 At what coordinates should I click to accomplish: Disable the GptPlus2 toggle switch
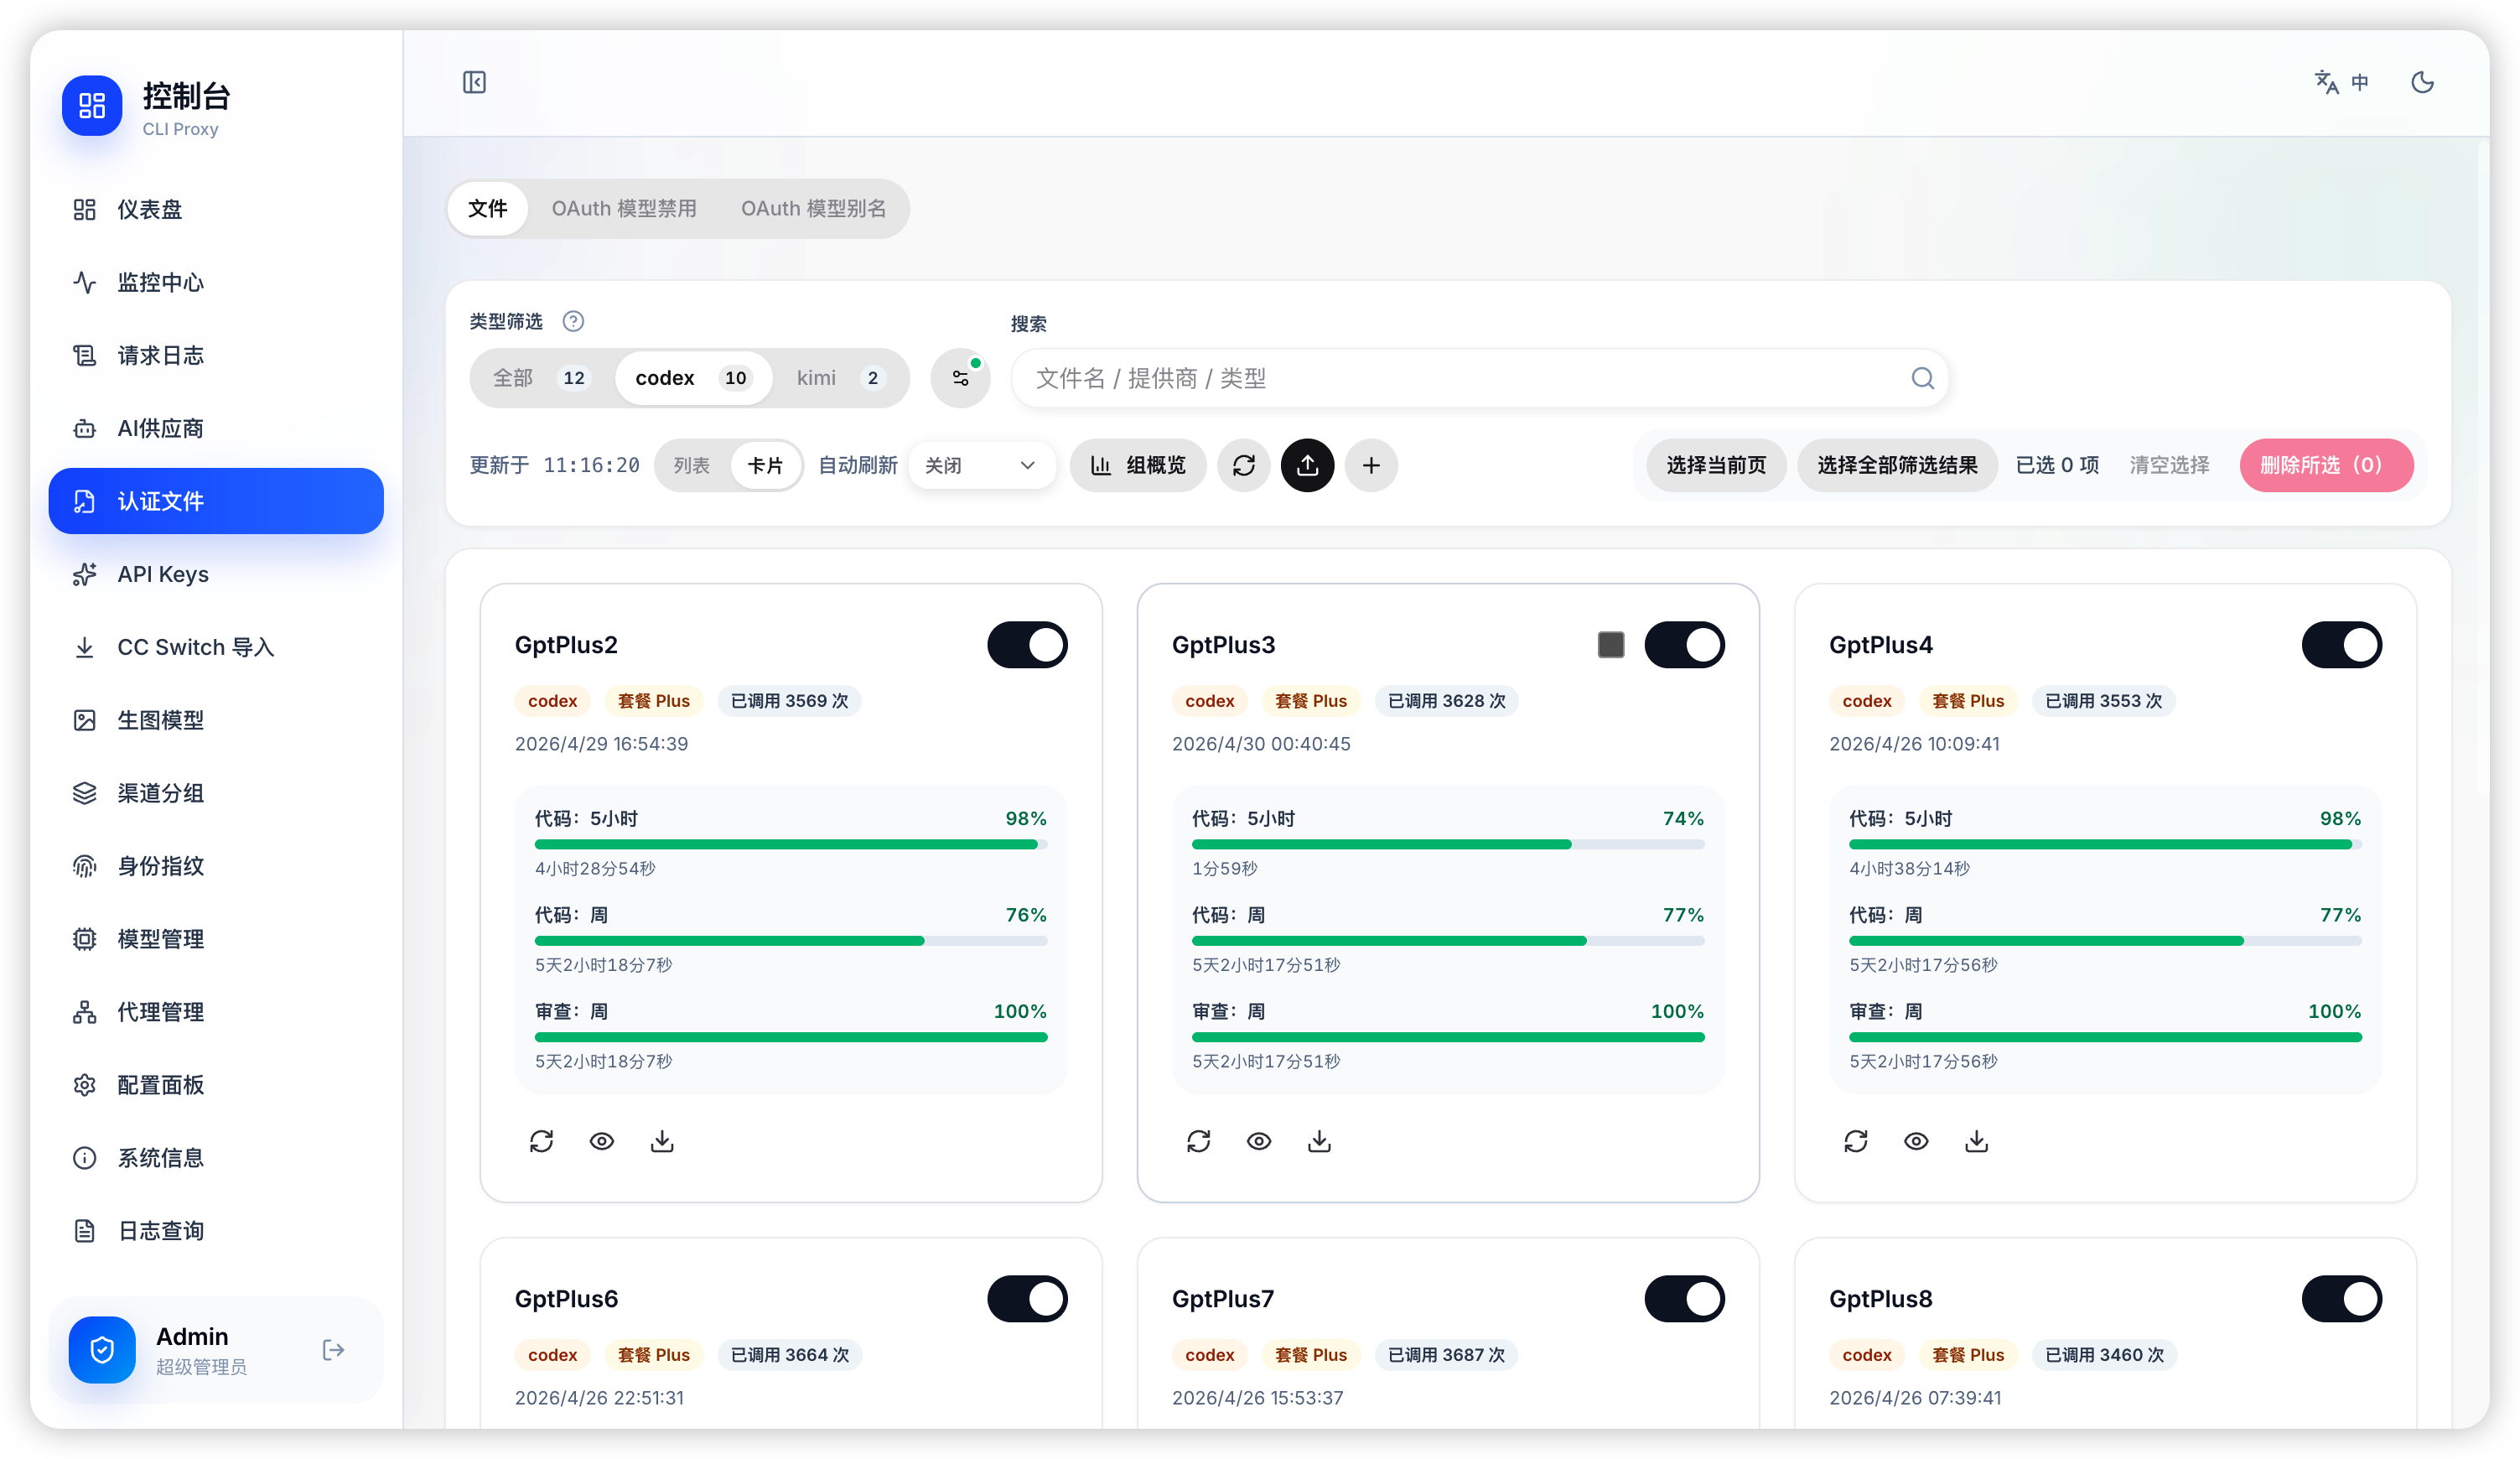pyautogui.click(x=1027, y=645)
